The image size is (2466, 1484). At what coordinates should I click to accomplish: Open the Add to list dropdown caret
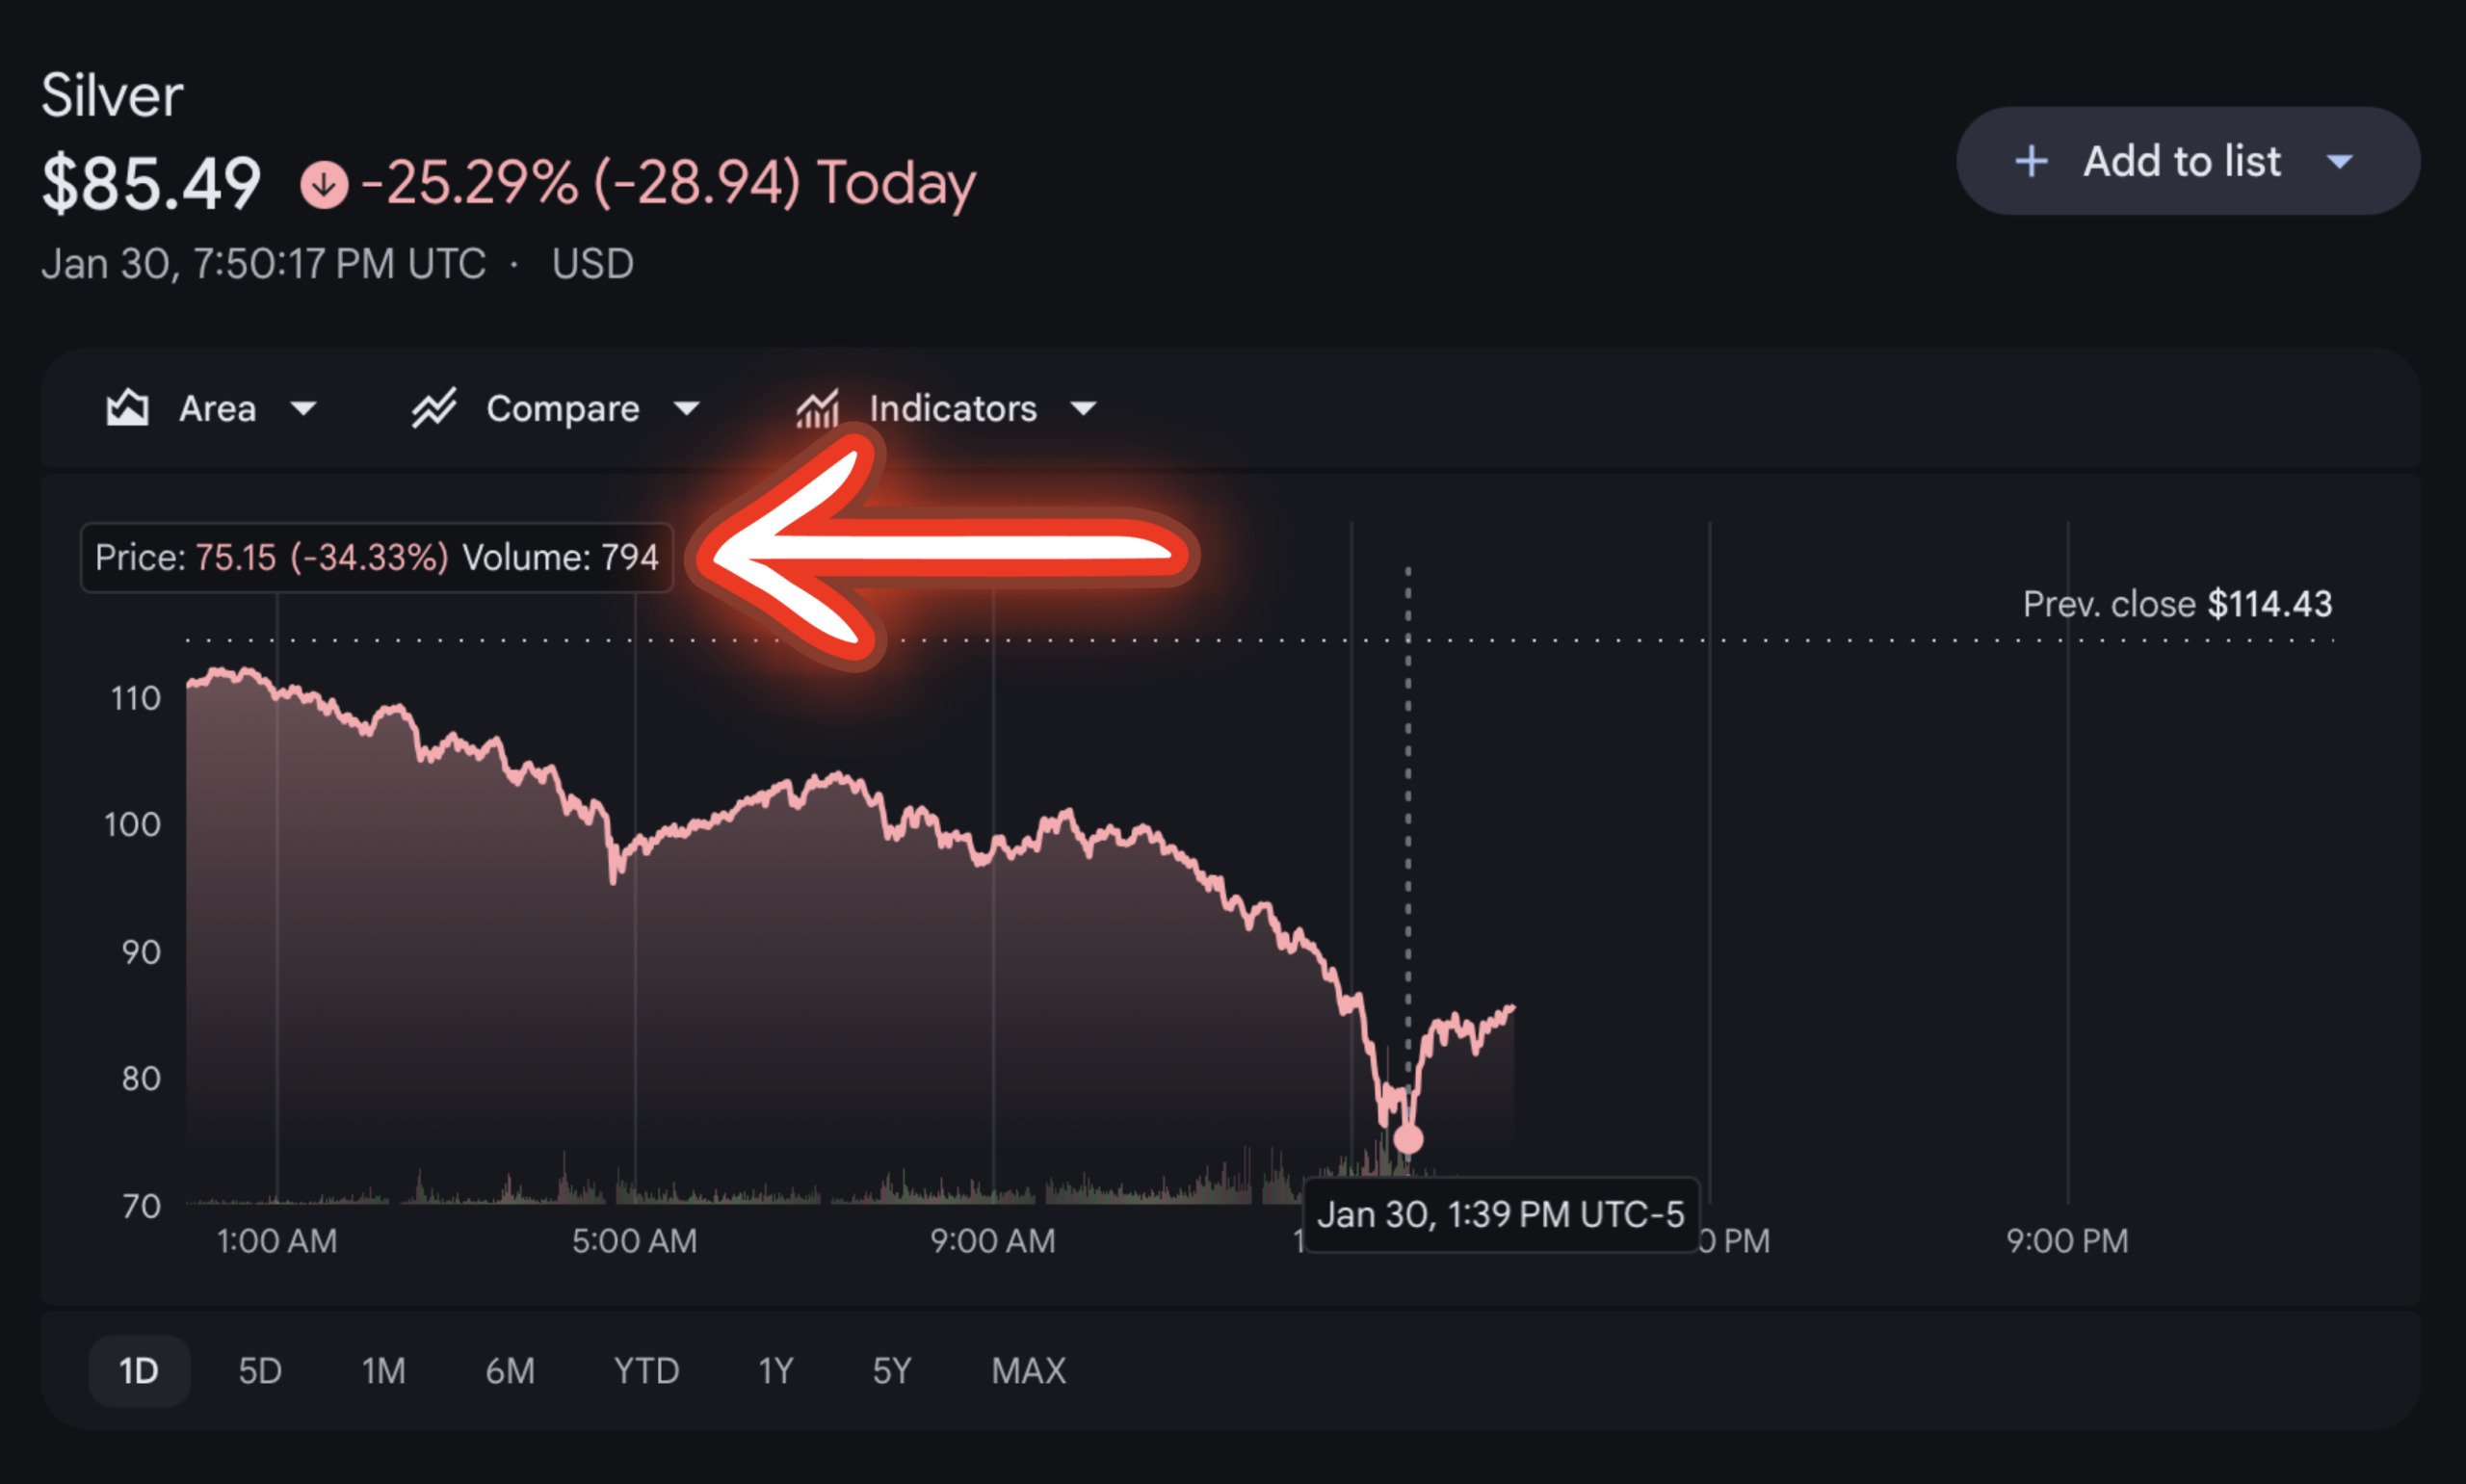2340,161
